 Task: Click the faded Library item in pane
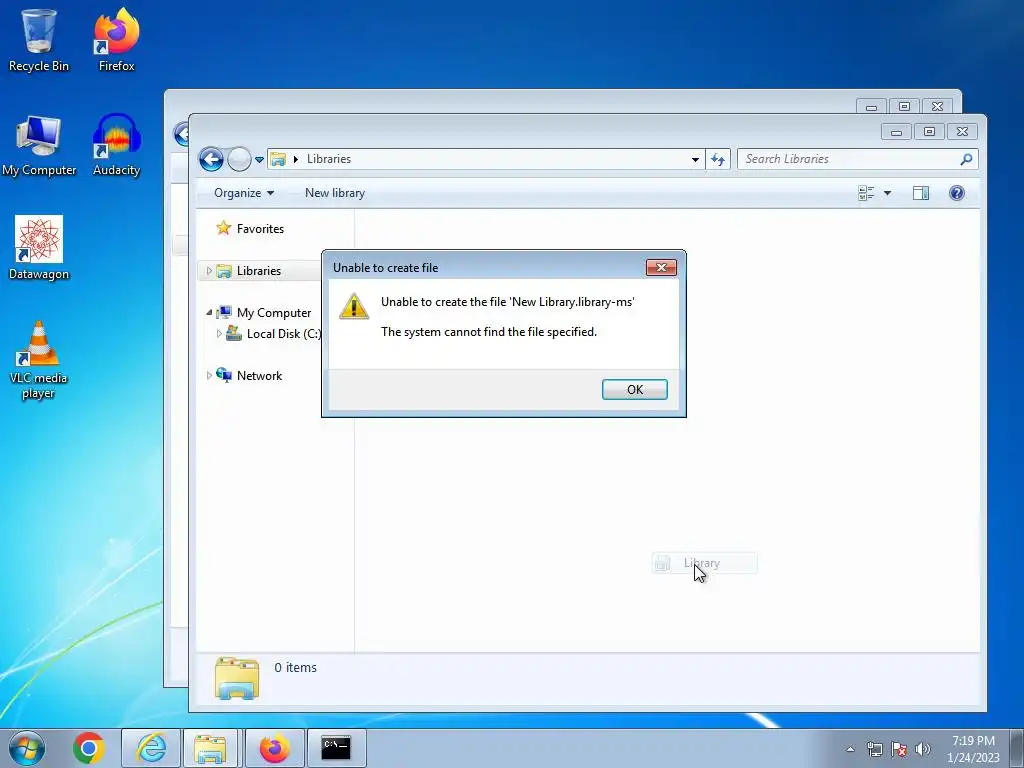pos(704,563)
